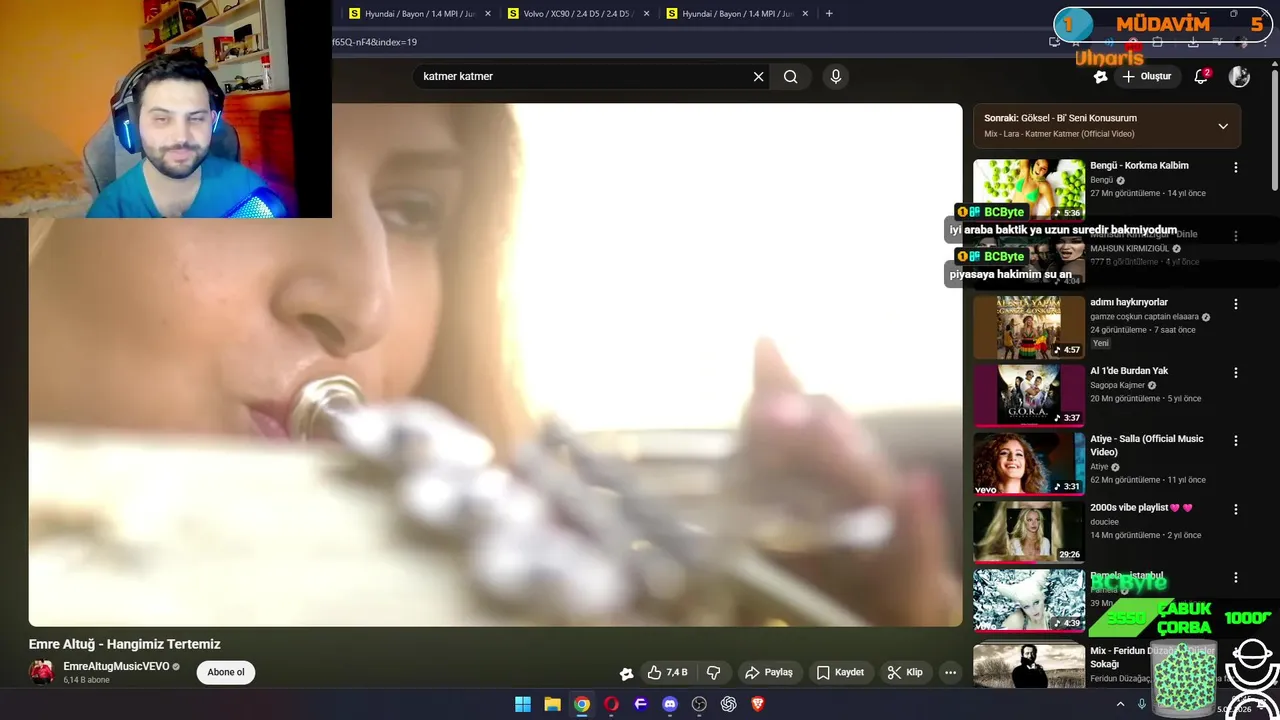
Task: Open more actions three-dot menu under video
Action: [x=950, y=672]
